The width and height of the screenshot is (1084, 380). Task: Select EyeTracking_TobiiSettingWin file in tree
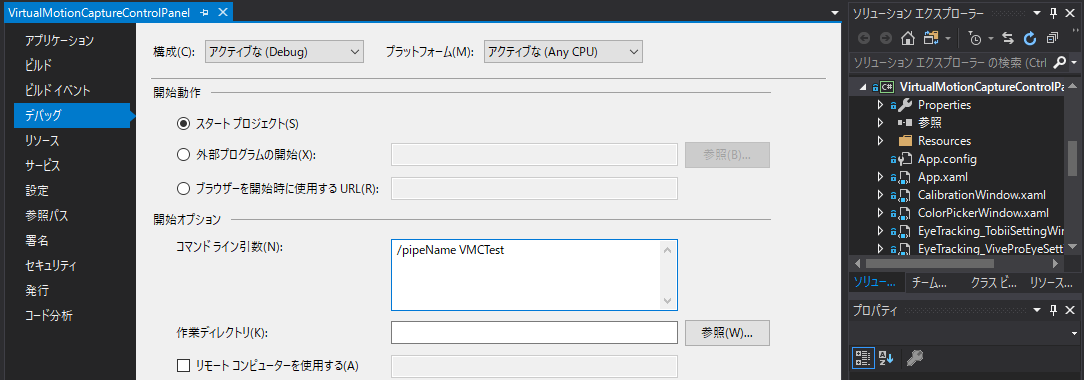click(990, 230)
